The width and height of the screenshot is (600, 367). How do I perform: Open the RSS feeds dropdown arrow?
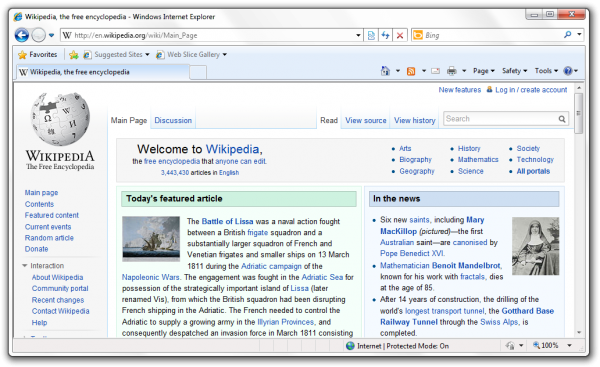pyautogui.click(x=424, y=71)
